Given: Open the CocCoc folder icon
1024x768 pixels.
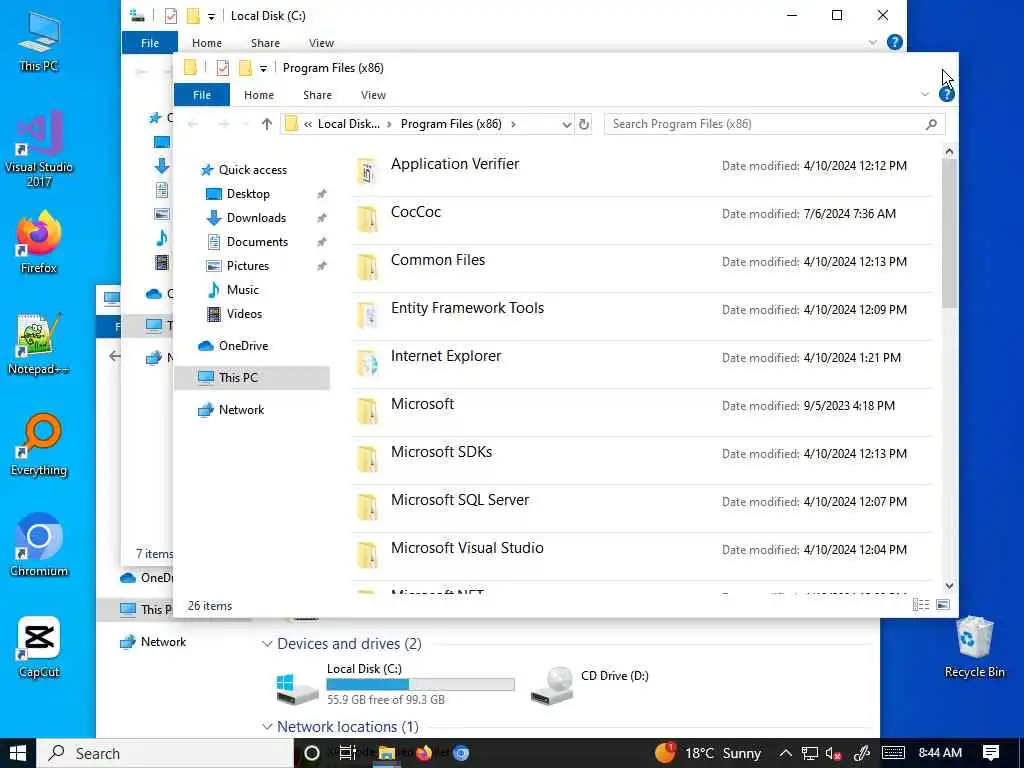Looking at the screenshot, I should pos(367,219).
